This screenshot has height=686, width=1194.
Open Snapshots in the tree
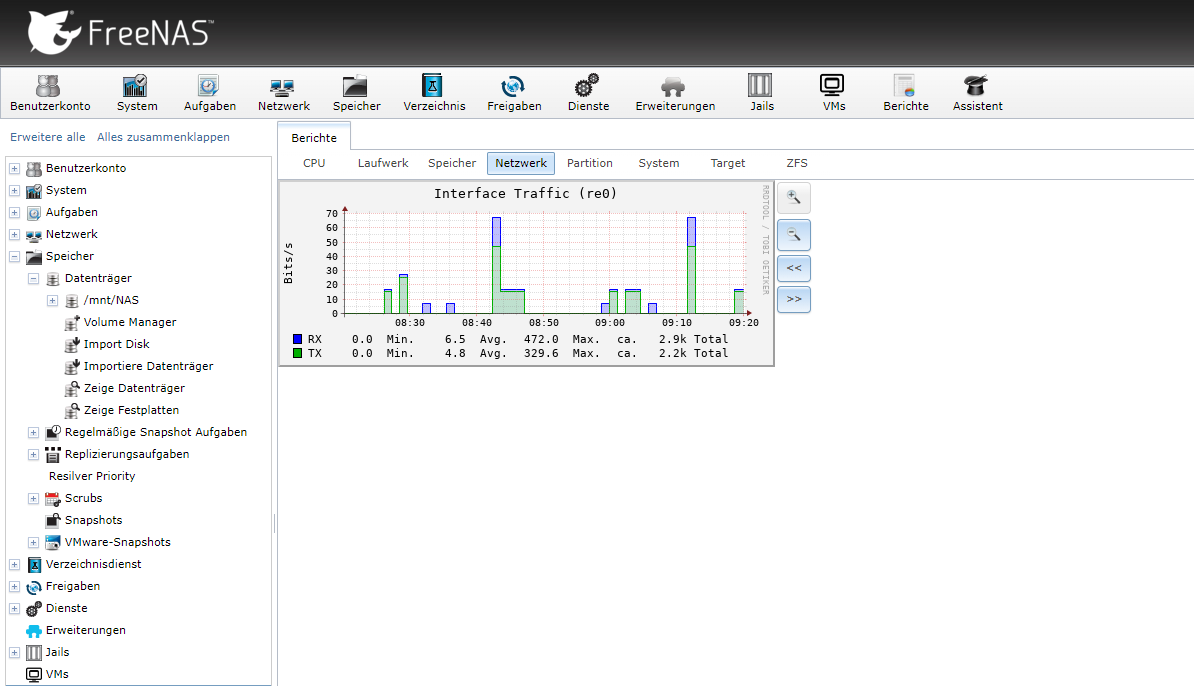93,520
